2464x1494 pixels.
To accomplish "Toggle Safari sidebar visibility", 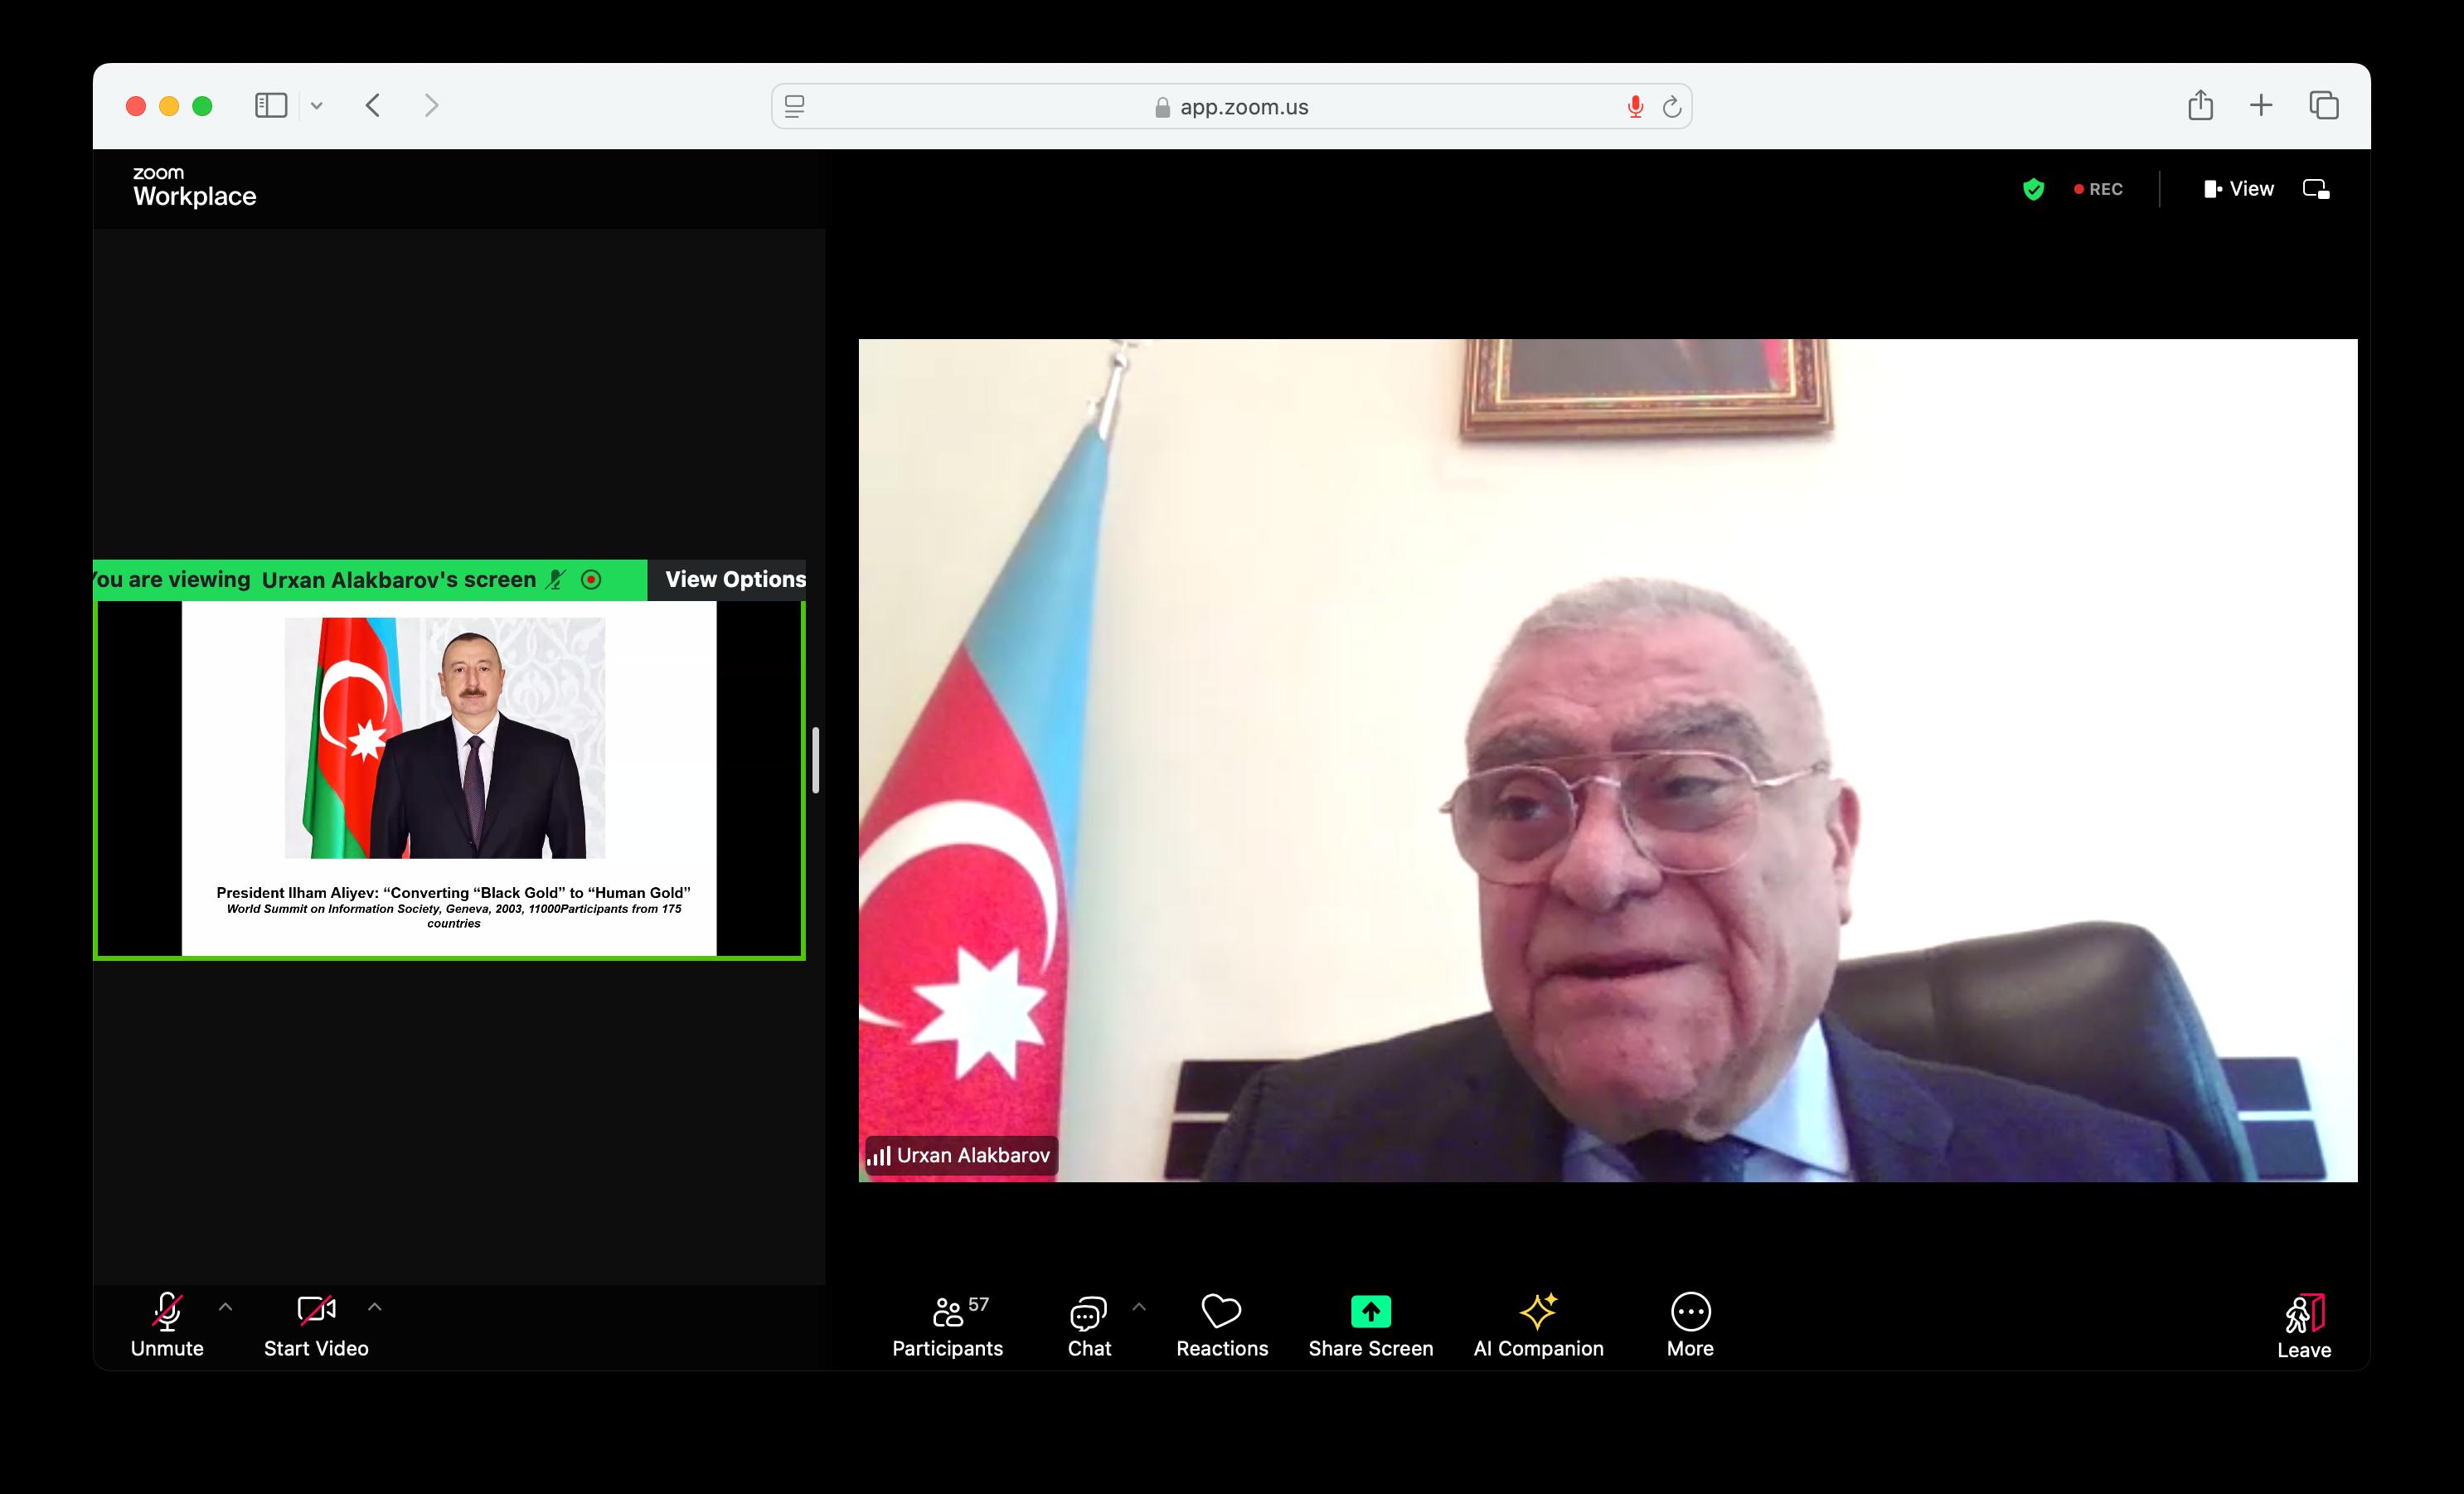I will 270,105.
